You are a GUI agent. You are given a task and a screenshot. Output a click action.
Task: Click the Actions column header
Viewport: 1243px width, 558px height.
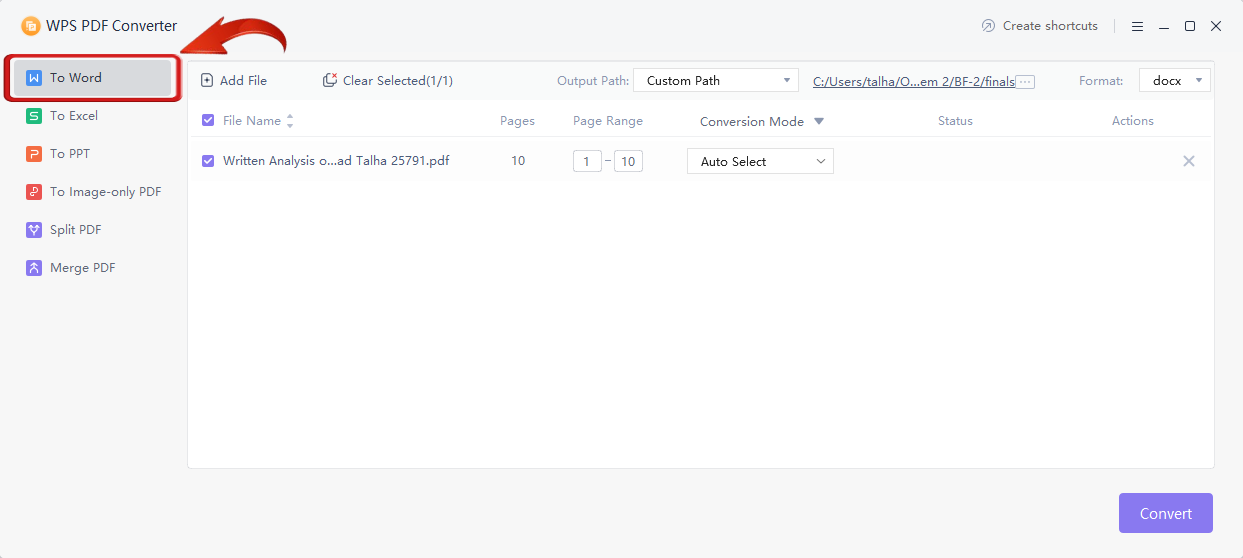click(x=1133, y=121)
